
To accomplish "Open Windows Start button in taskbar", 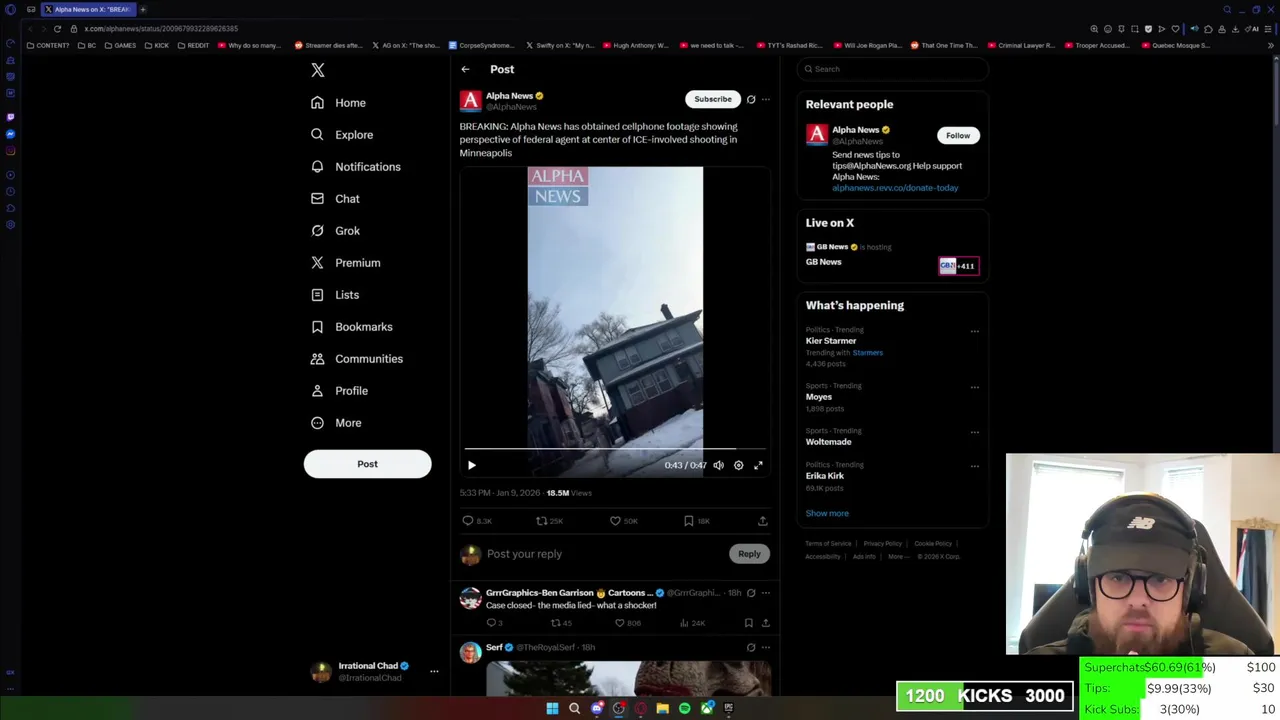I will pyautogui.click(x=552, y=708).
